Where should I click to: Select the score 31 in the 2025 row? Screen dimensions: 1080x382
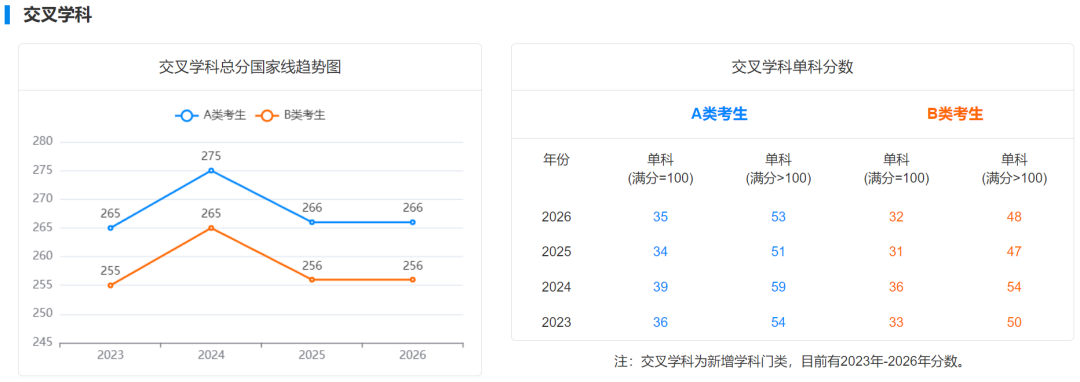pyautogui.click(x=896, y=252)
